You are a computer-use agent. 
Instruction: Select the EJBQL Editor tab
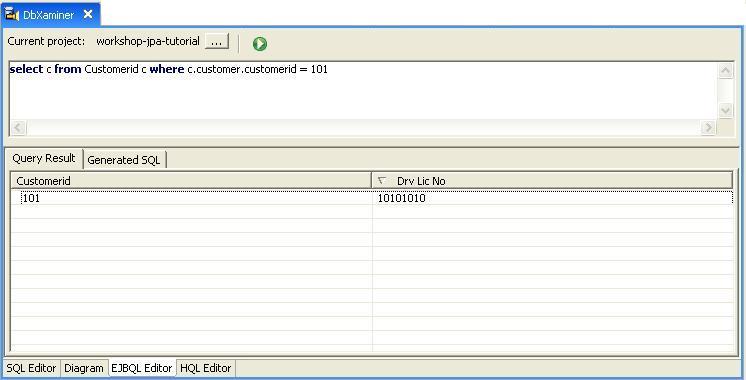pyautogui.click(x=142, y=368)
